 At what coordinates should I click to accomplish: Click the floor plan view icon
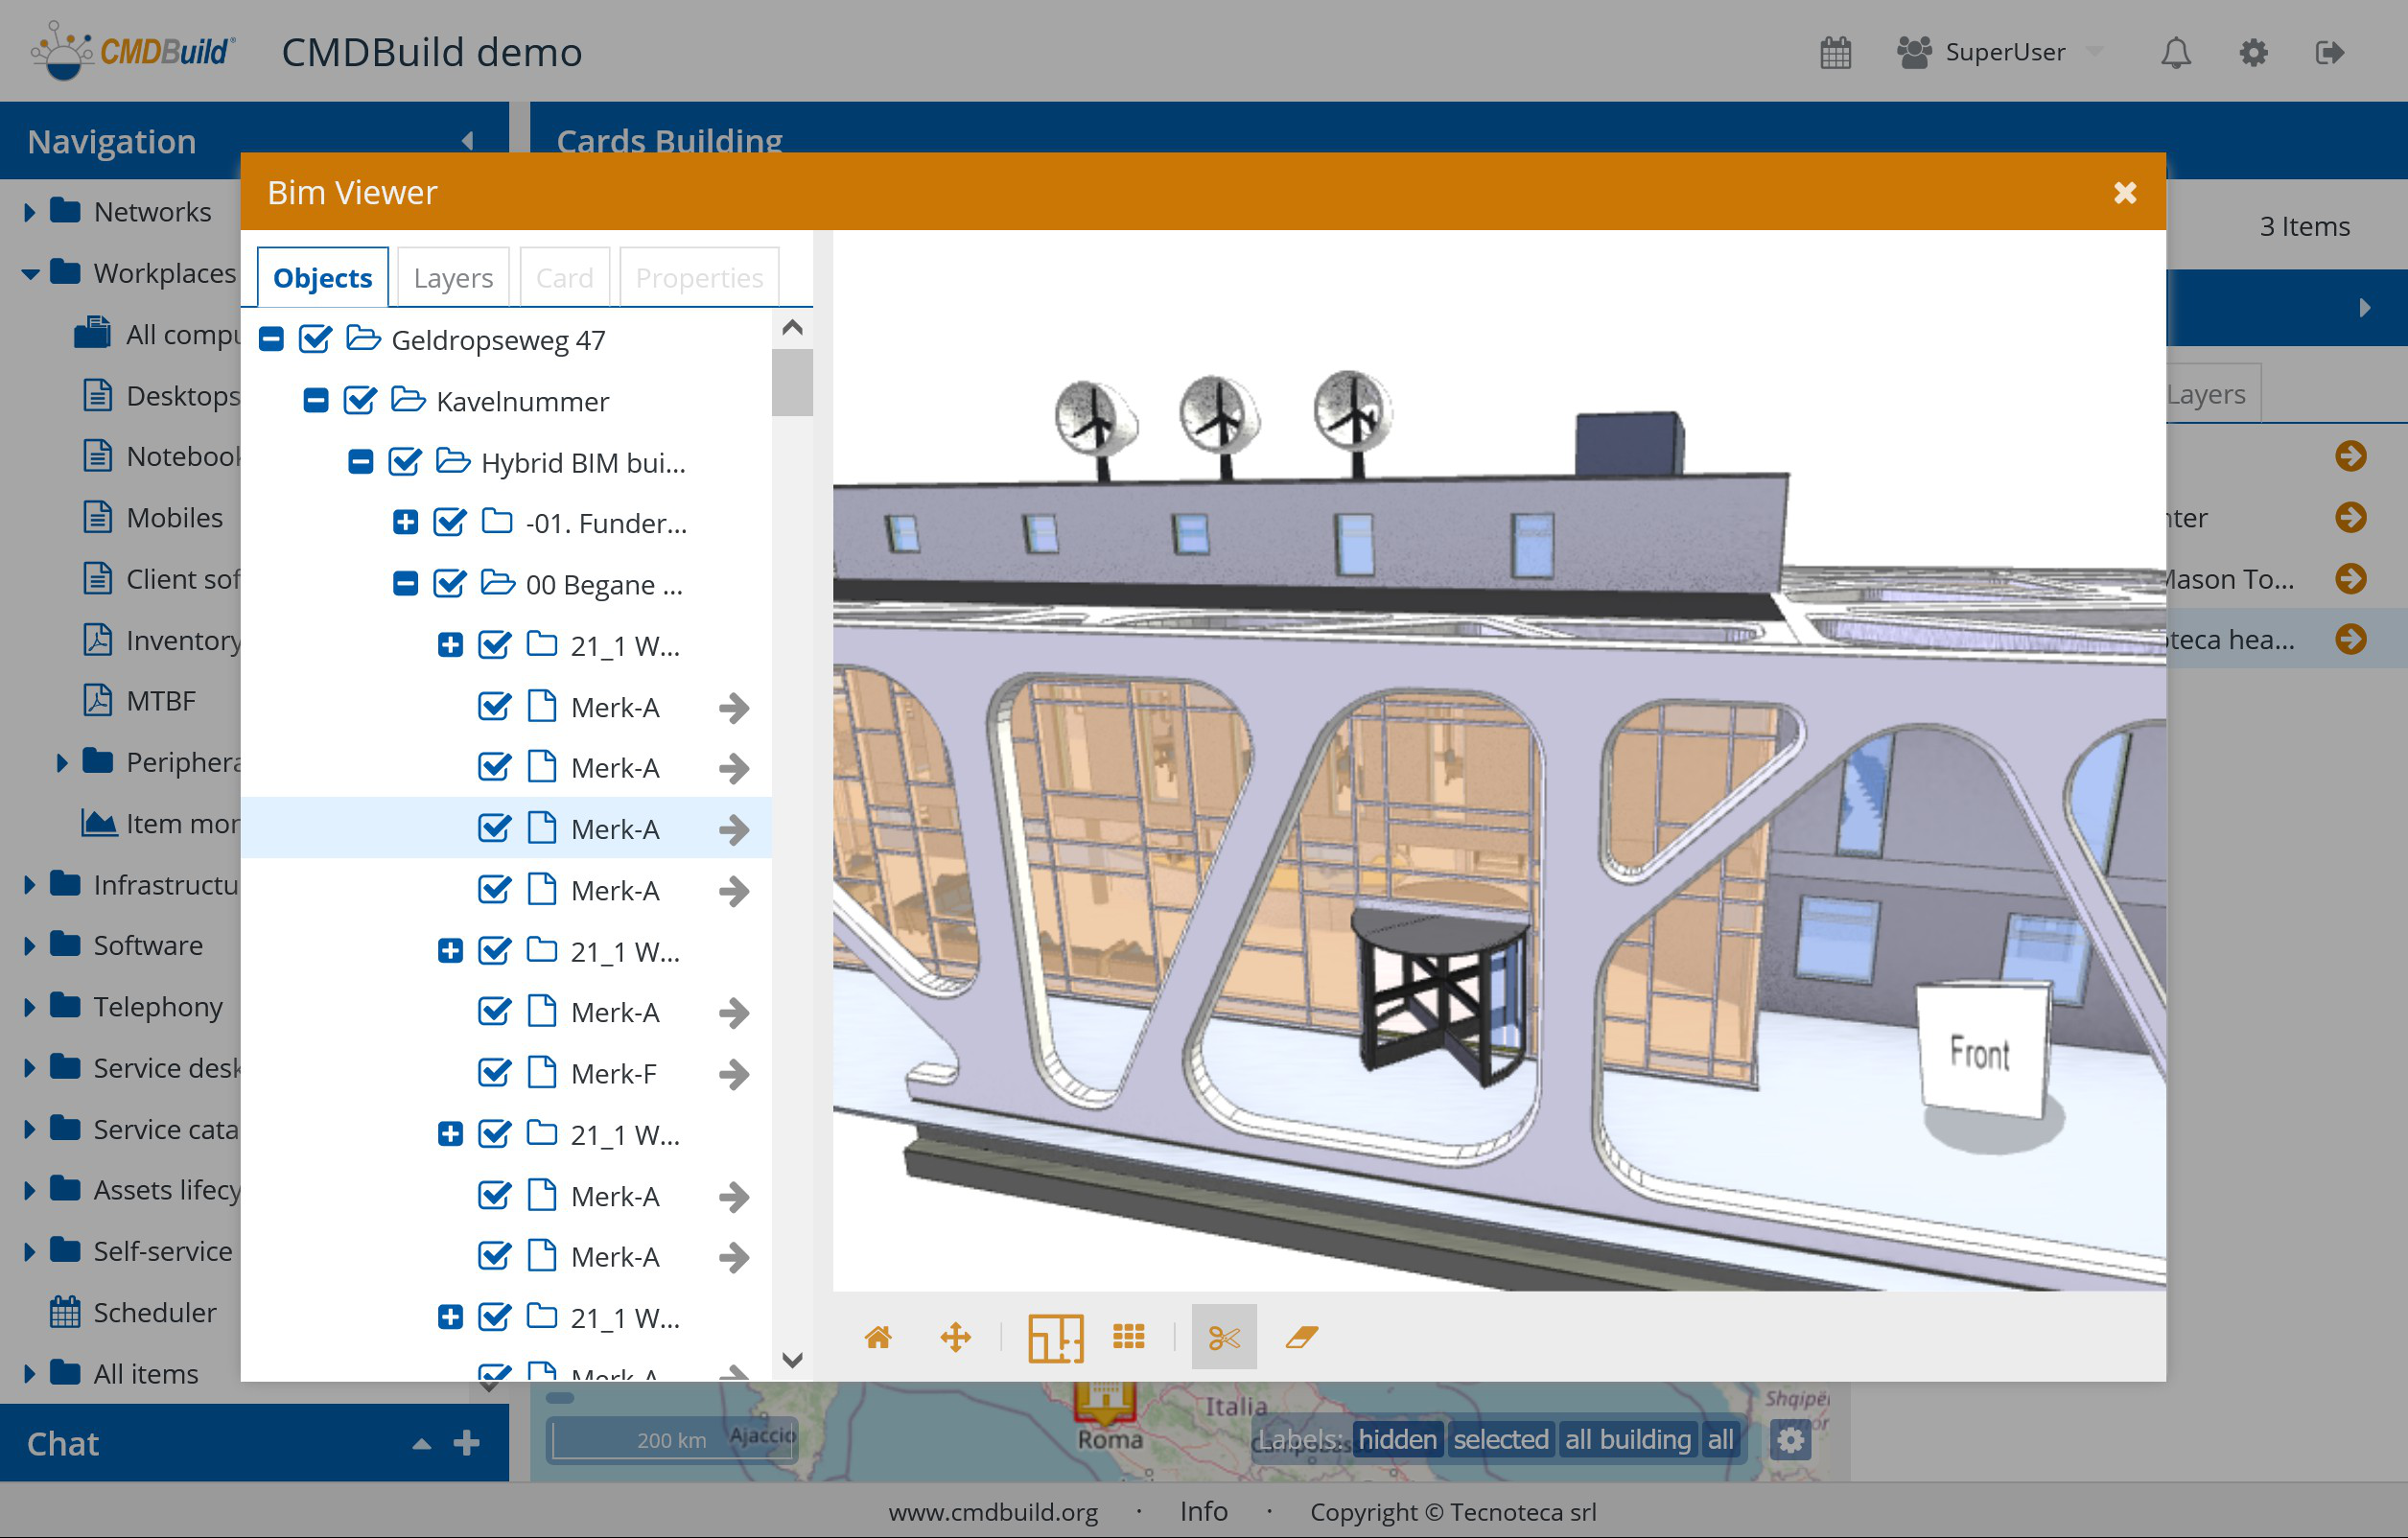click(x=1055, y=1337)
